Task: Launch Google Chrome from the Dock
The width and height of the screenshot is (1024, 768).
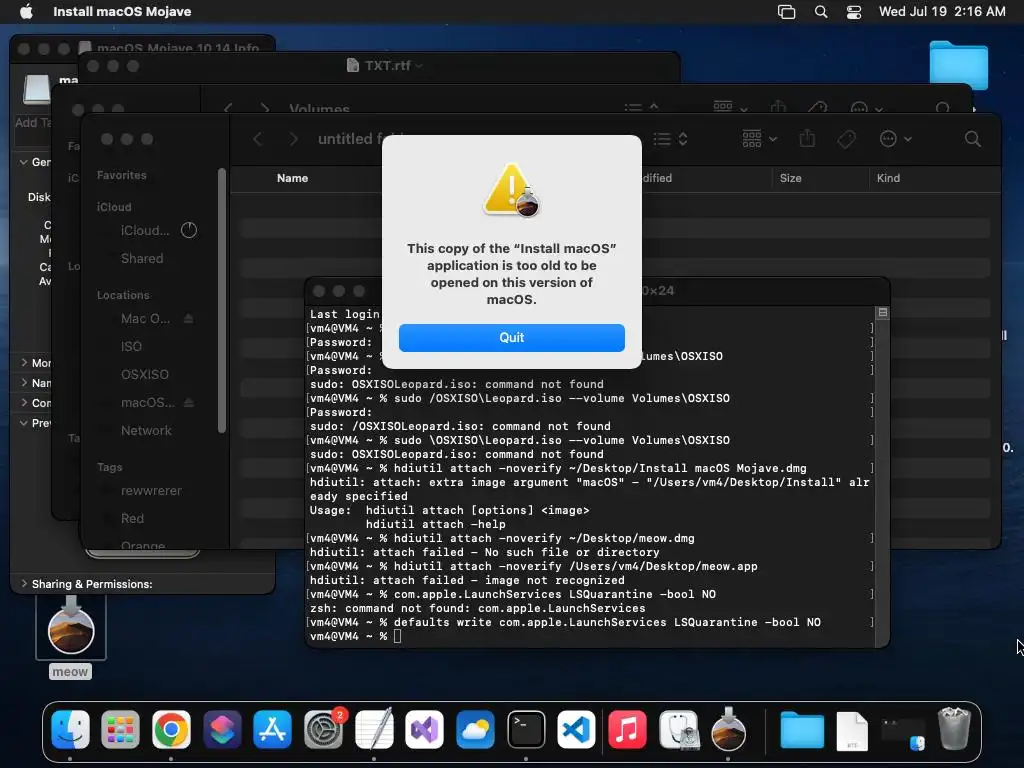Action: pyautogui.click(x=171, y=729)
